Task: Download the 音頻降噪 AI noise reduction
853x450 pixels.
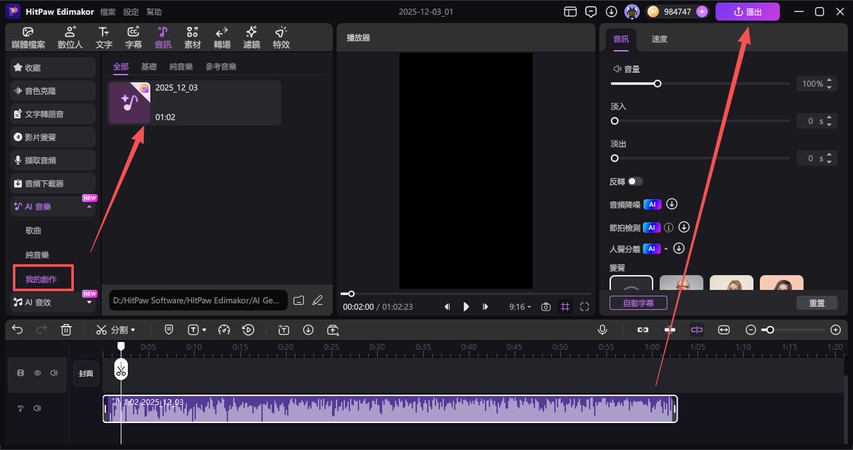Action: point(672,204)
